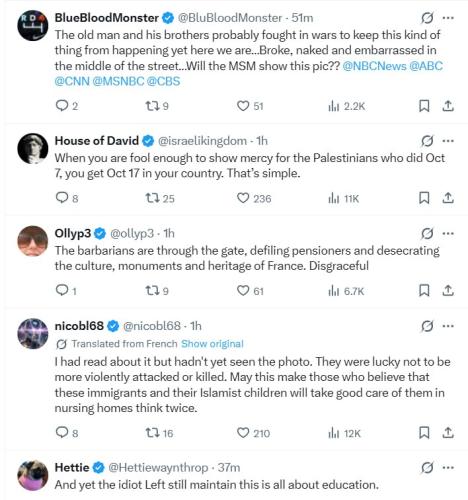Open the @Hettiewaynthrop profile handle
Viewport: 468px width, 500px height.
pyautogui.click(x=158, y=468)
